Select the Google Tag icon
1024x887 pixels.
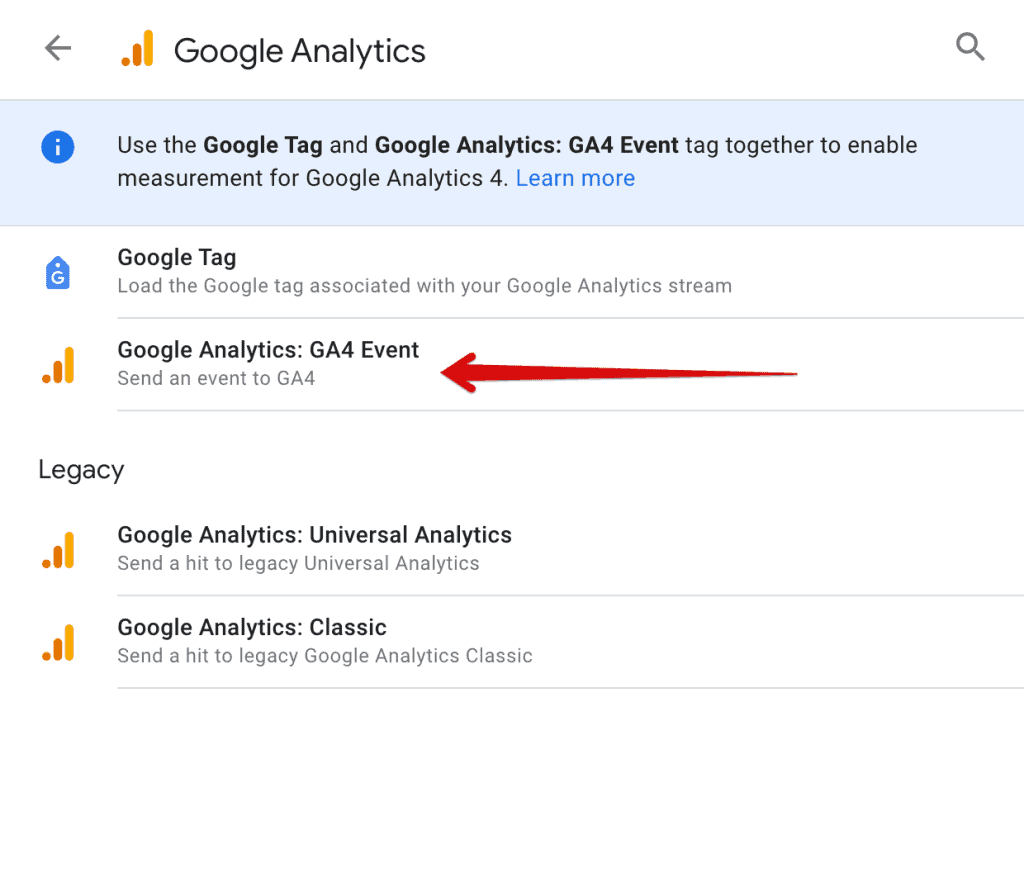(57, 271)
